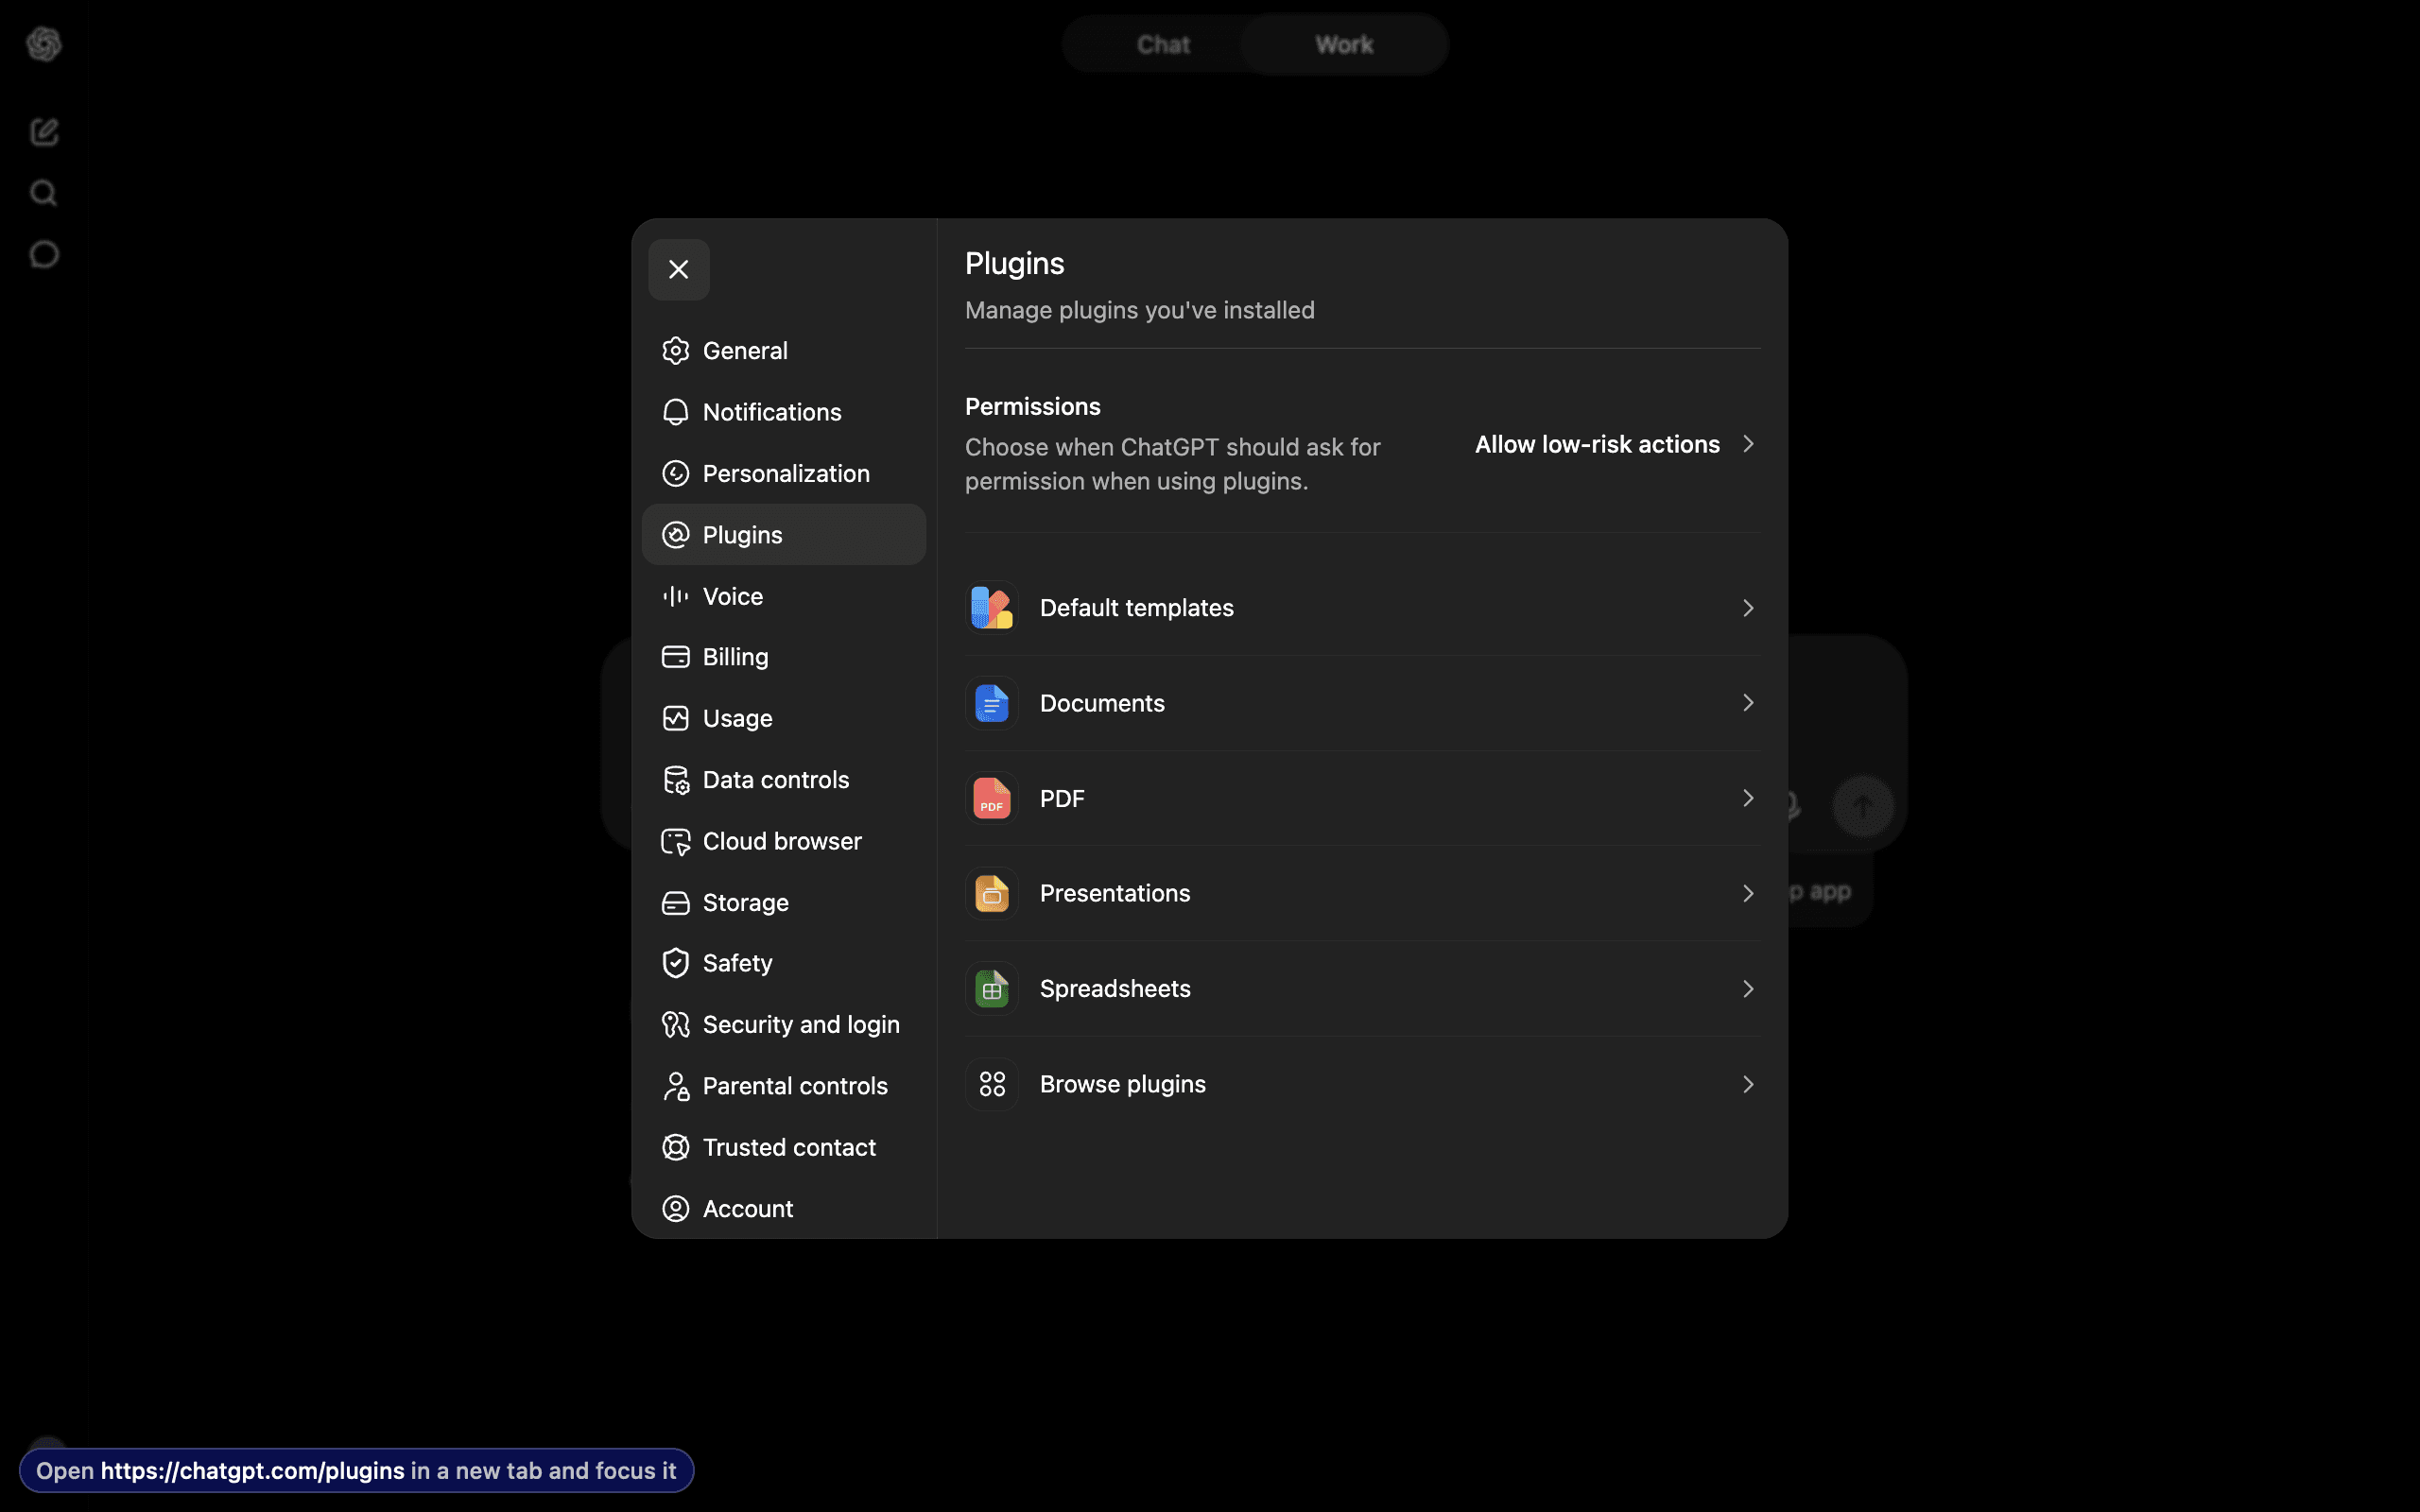Click the "Permissions" heading text
2420x1512 pixels.
coord(1033,407)
